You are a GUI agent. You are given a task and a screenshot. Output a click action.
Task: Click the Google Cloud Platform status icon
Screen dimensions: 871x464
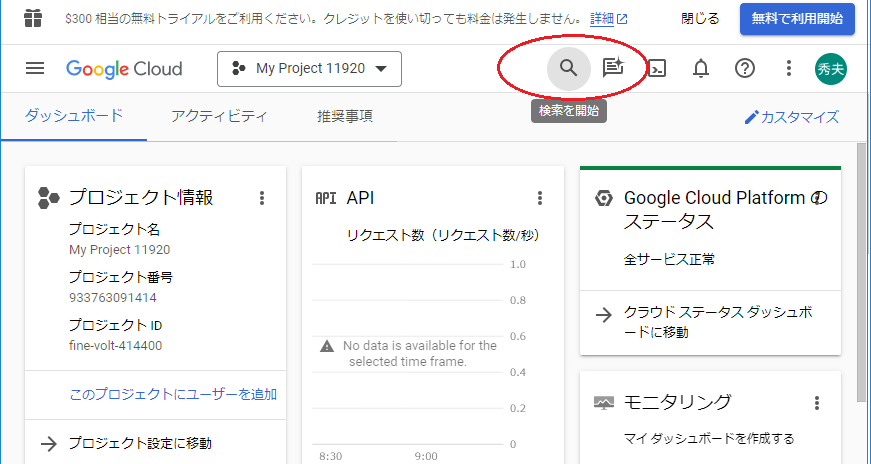604,198
